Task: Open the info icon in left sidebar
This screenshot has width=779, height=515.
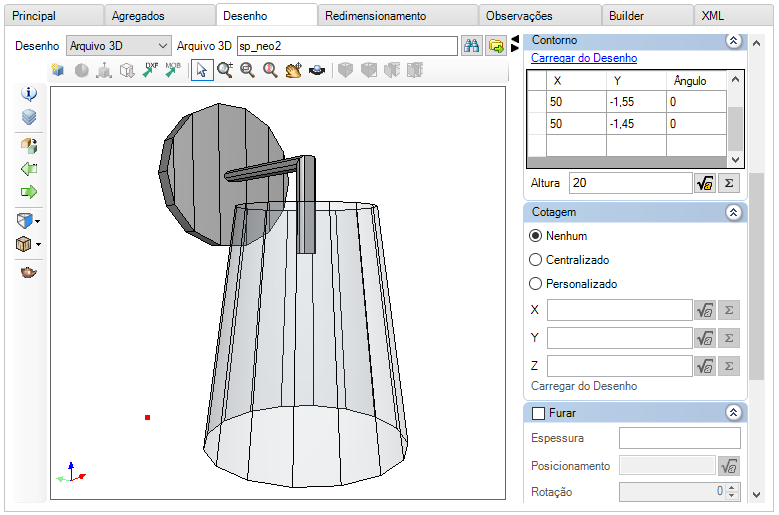Action: coord(29,93)
